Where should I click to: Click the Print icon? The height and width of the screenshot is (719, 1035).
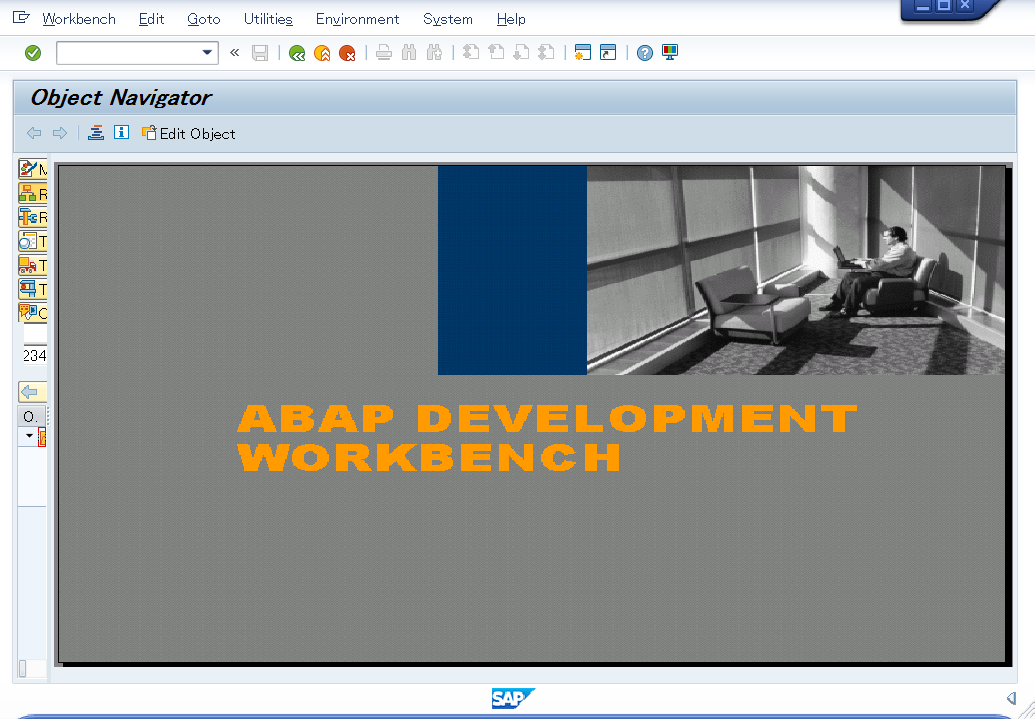tap(384, 53)
